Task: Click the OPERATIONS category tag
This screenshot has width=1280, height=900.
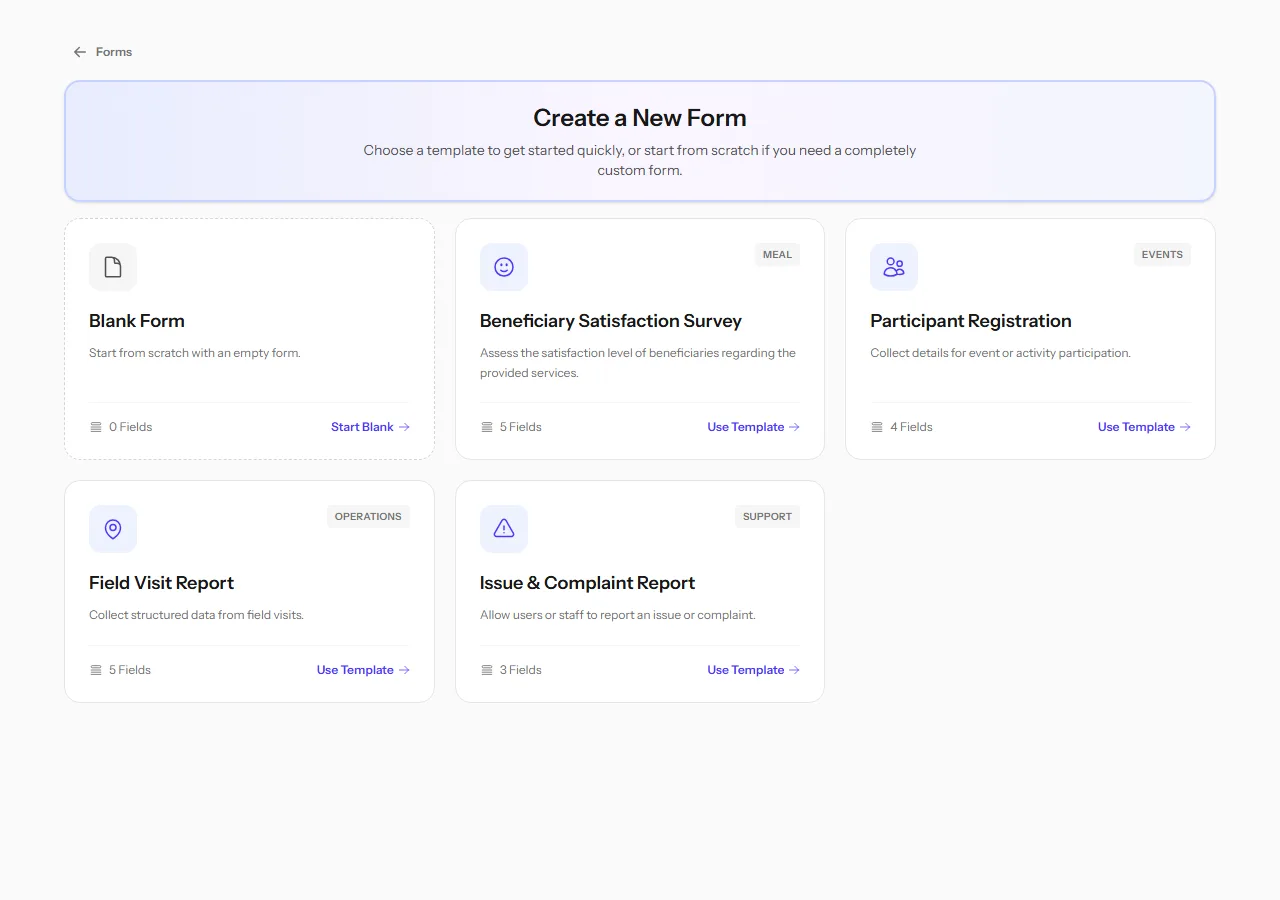Action: coord(368,517)
